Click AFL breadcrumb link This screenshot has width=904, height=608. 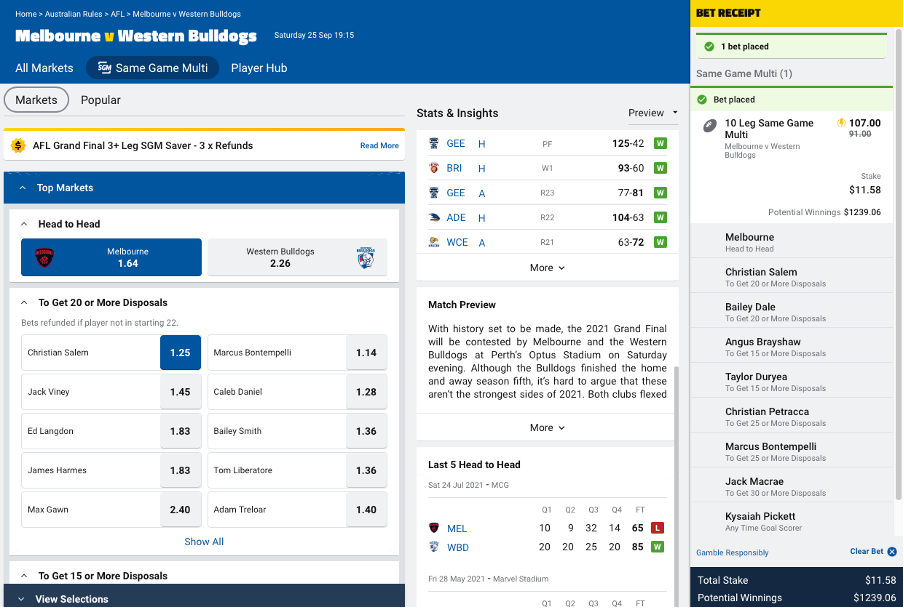(118, 14)
